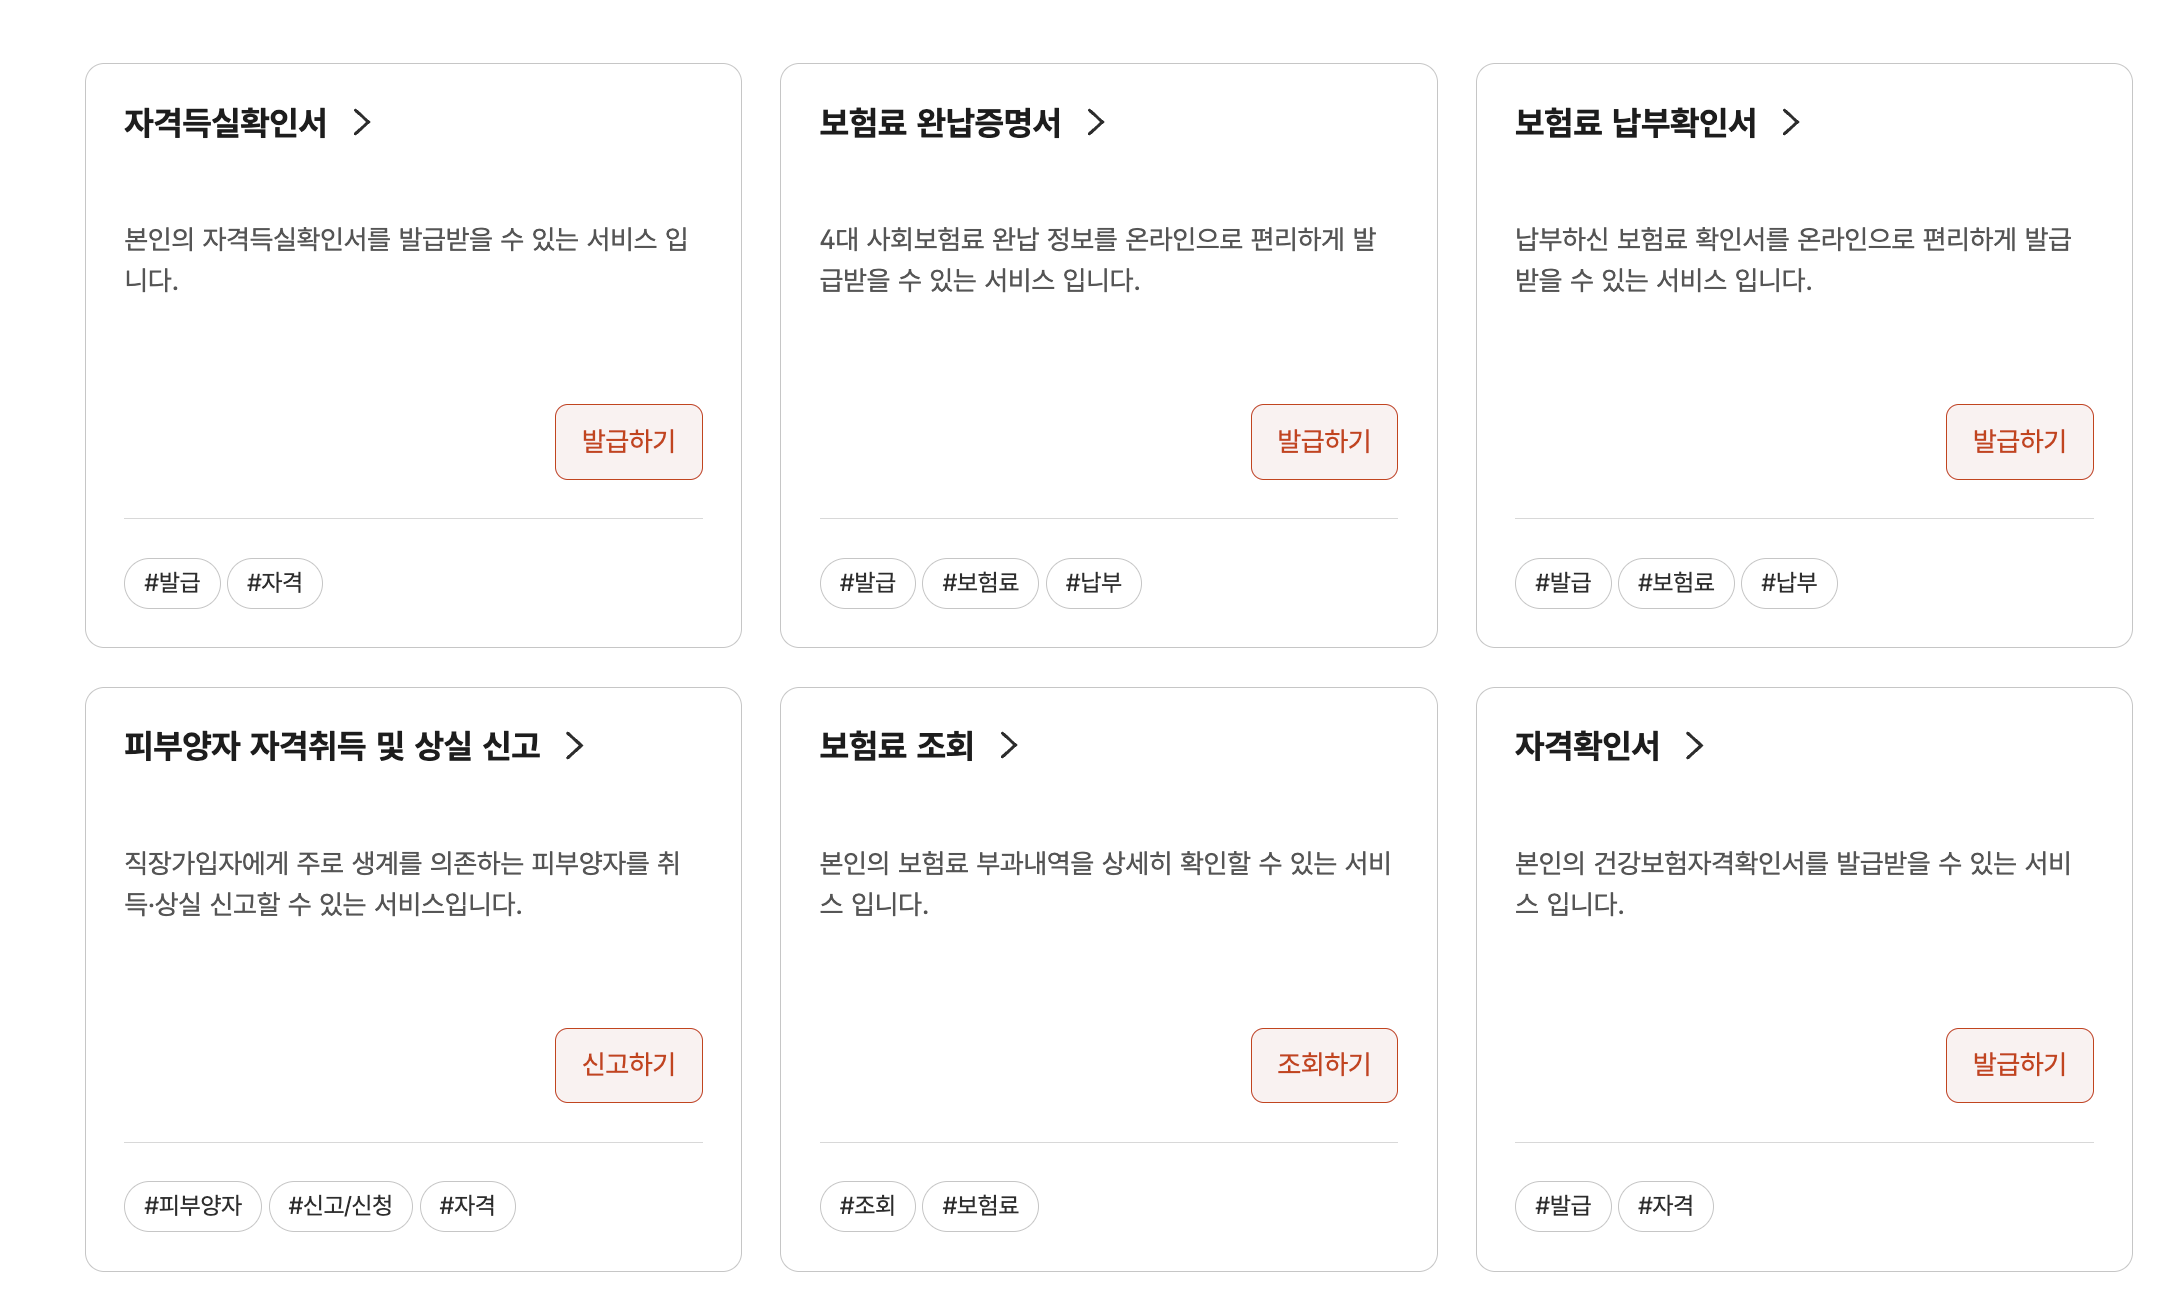2168x1304 pixels.
Task: Click 발급하기 on the 자격득실확인서 card
Action: coord(628,441)
